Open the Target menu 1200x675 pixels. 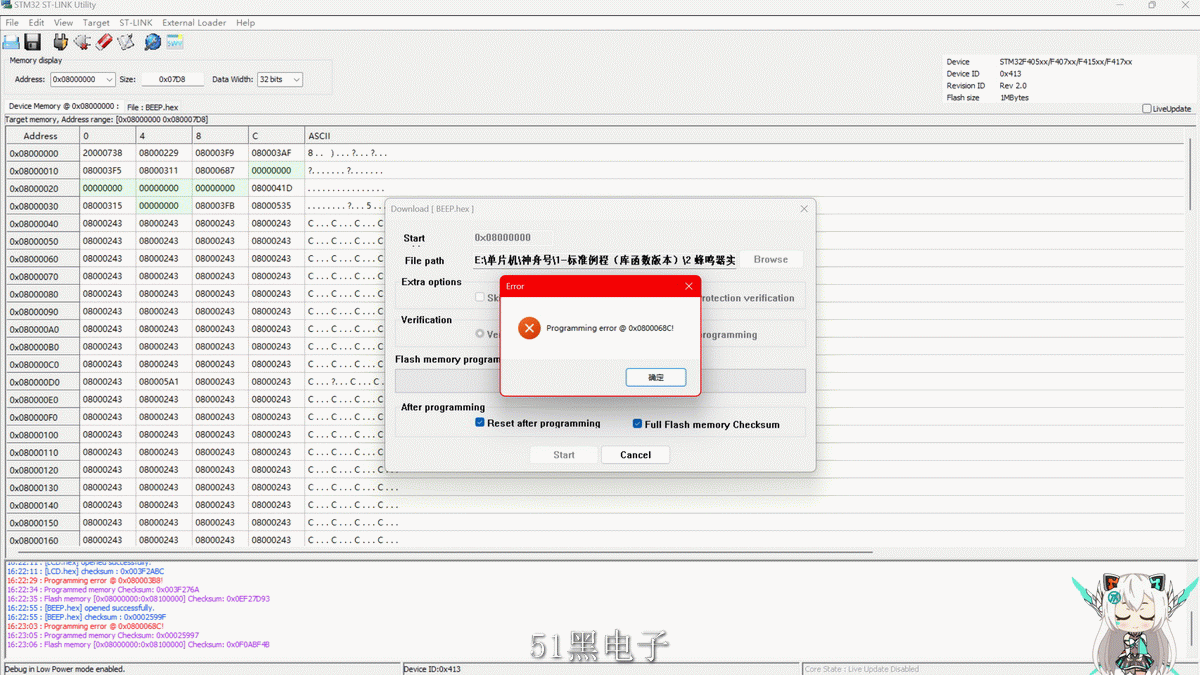click(x=96, y=22)
